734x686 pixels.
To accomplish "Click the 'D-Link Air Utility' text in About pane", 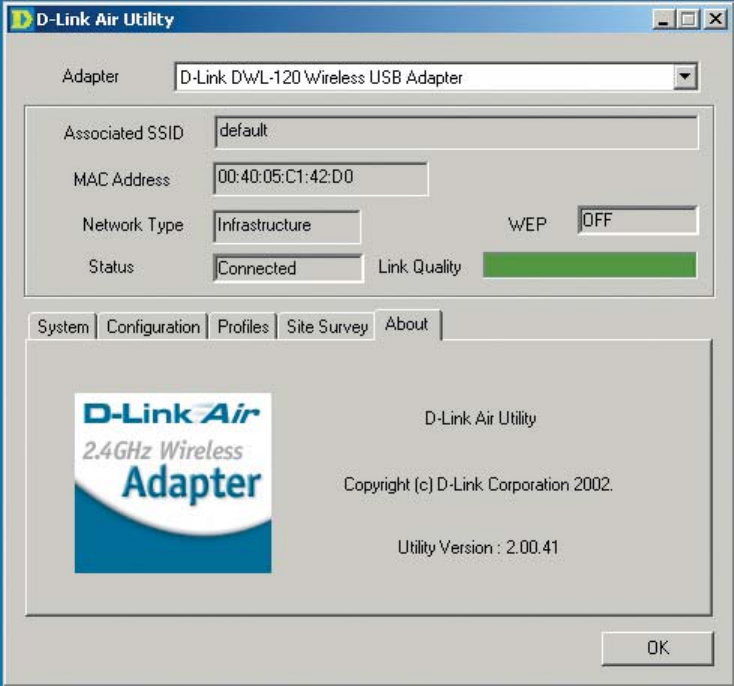I will pyautogui.click(x=480, y=418).
